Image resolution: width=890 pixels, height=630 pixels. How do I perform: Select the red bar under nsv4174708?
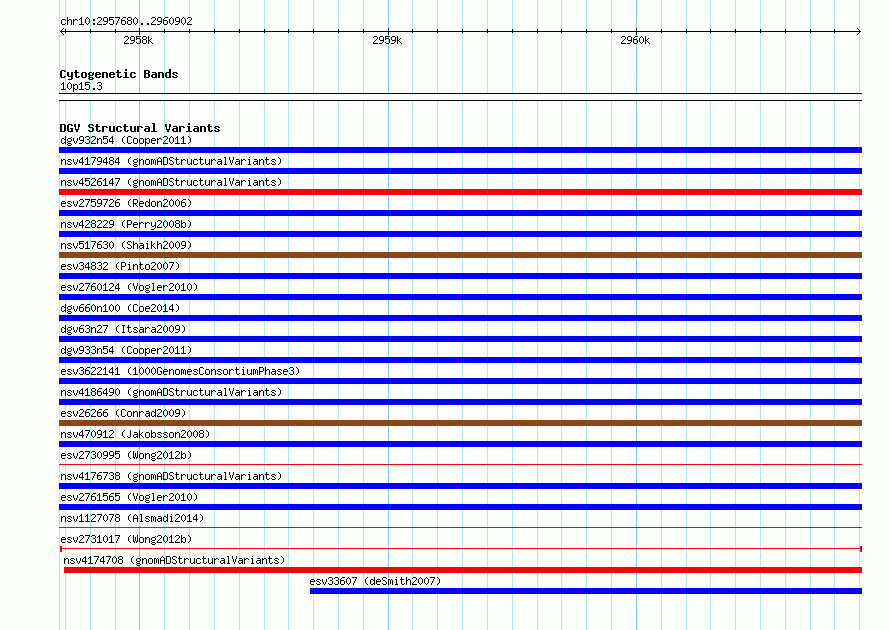coord(463,570)
